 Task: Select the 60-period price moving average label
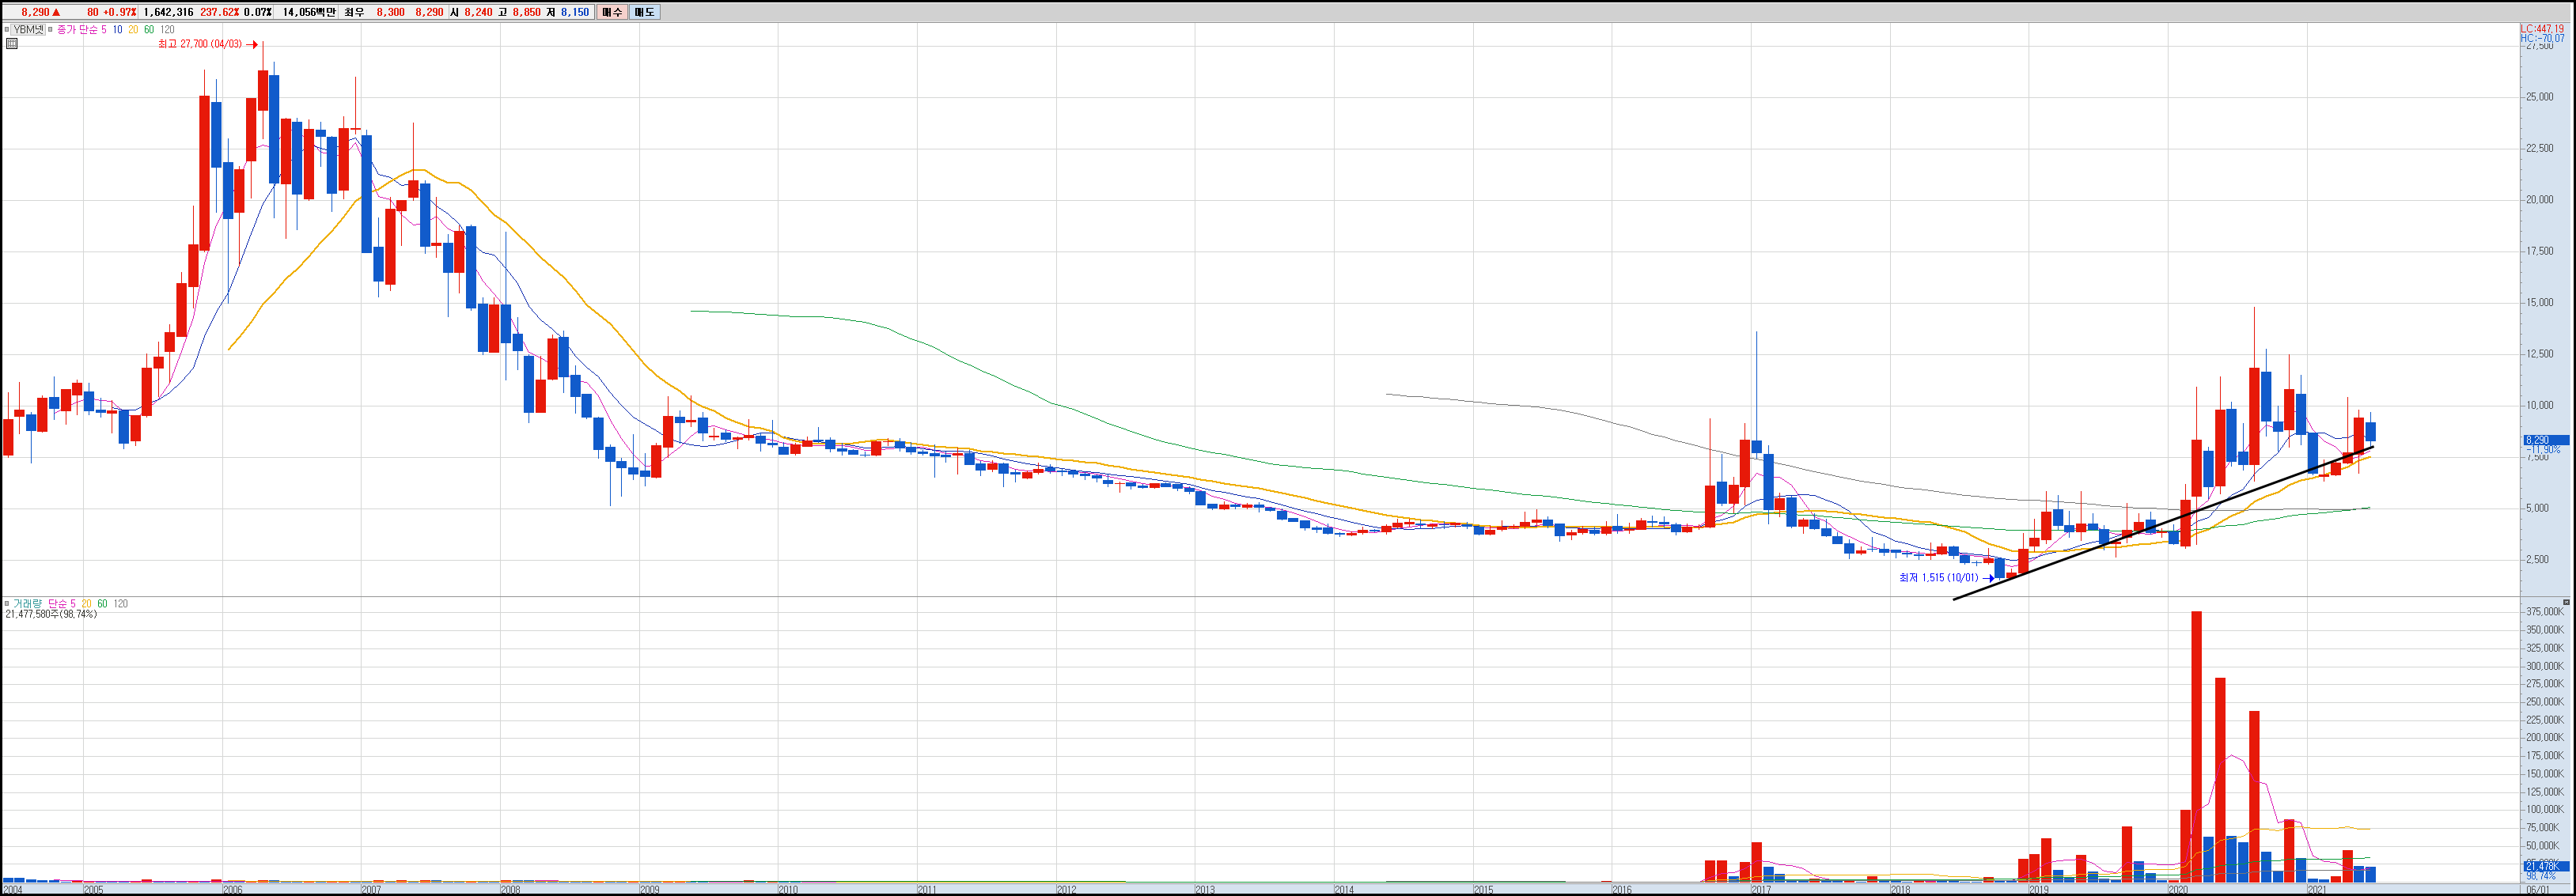click(x=149, y=30)
